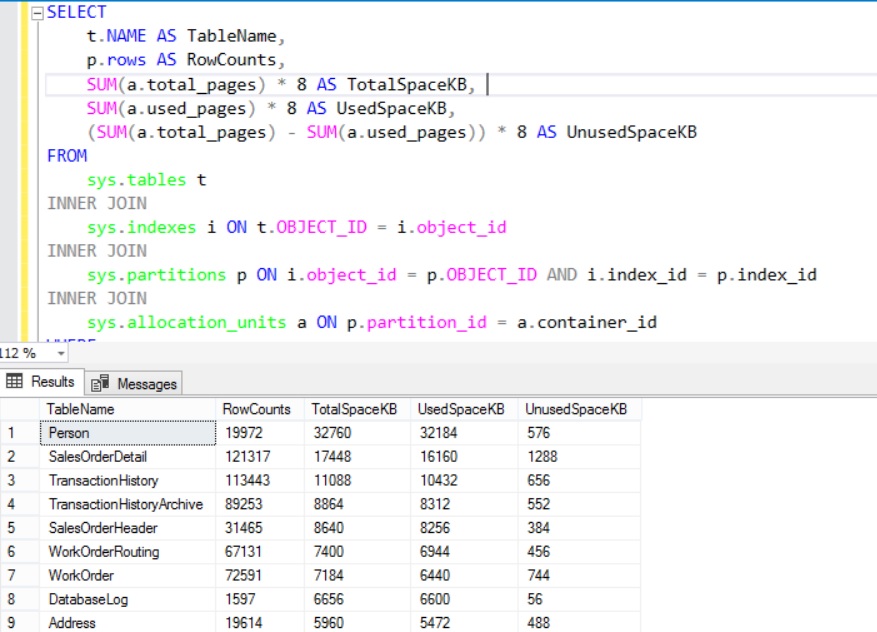Click the SELECT keyword in editor

pyautogui.click(x=77, y=12)
